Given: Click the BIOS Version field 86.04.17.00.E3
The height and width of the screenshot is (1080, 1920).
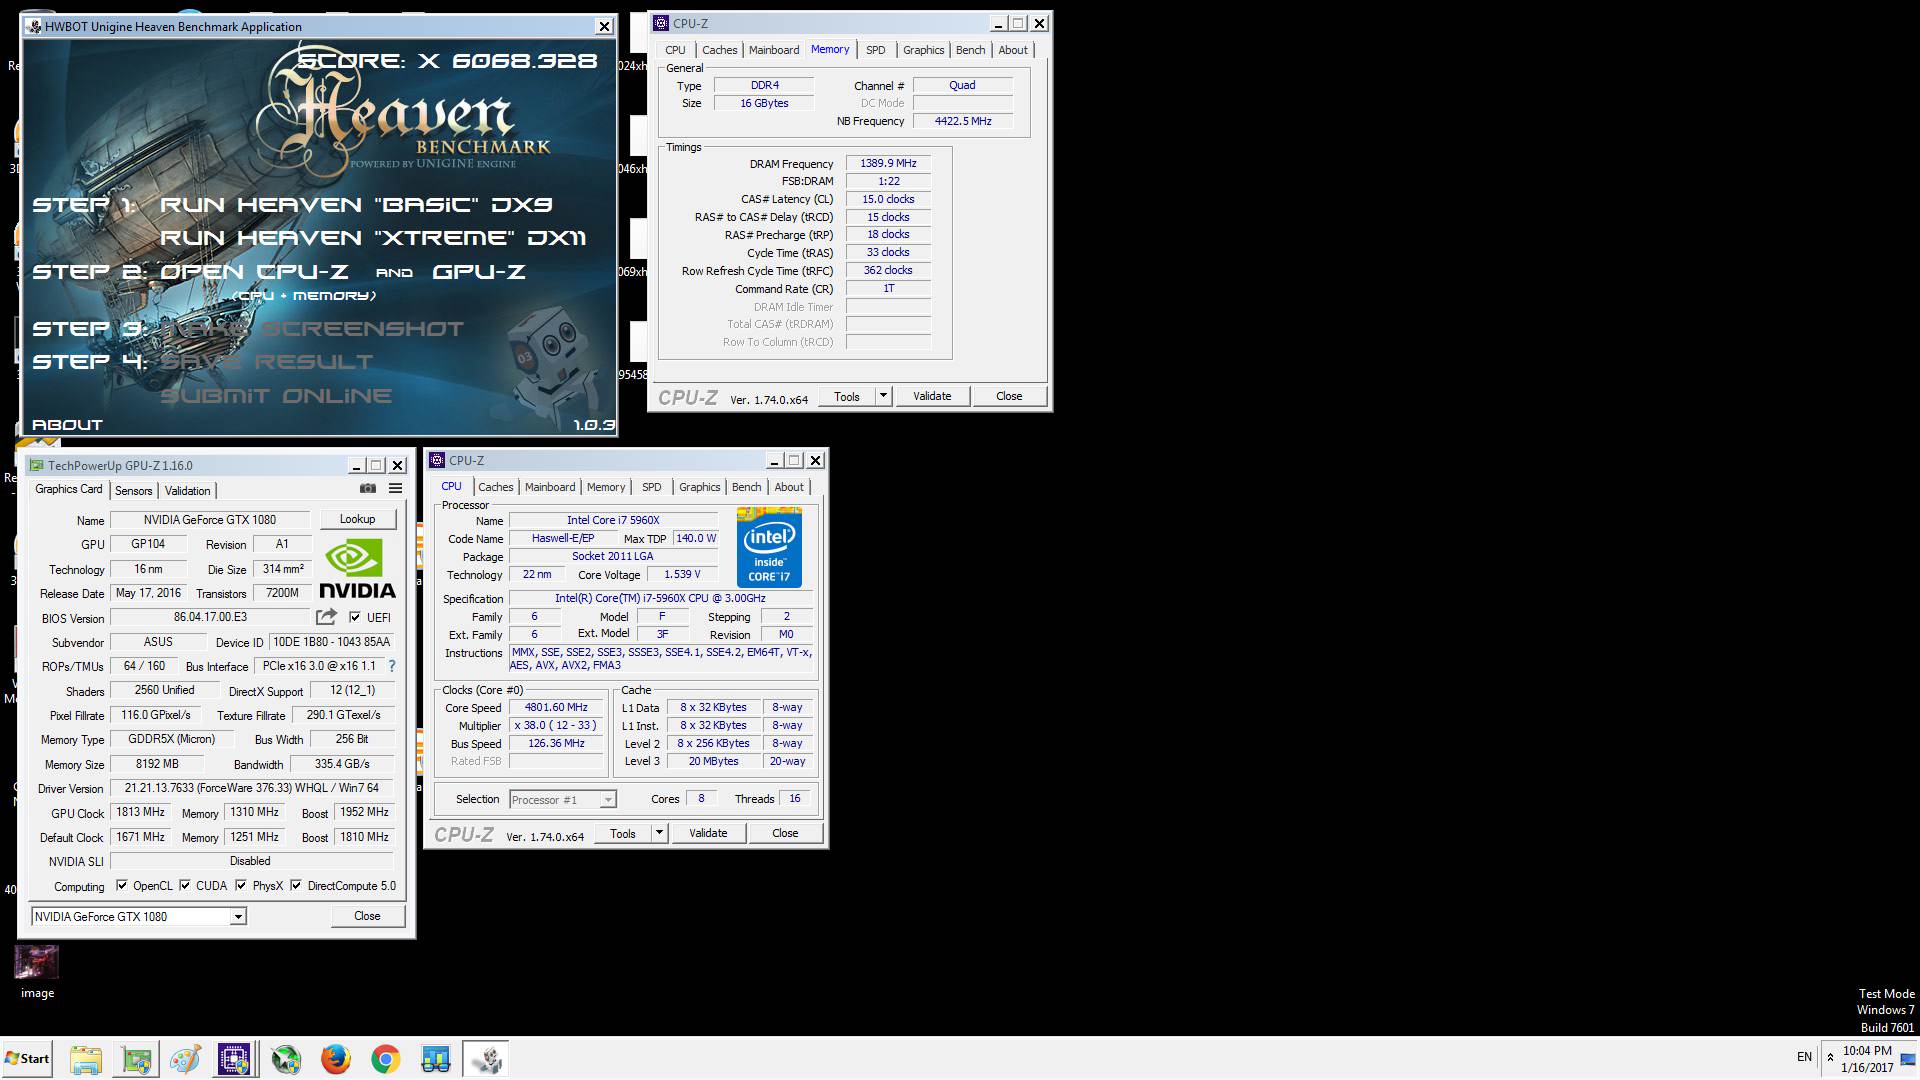Looking at the screenshot, I should (210, 618).
